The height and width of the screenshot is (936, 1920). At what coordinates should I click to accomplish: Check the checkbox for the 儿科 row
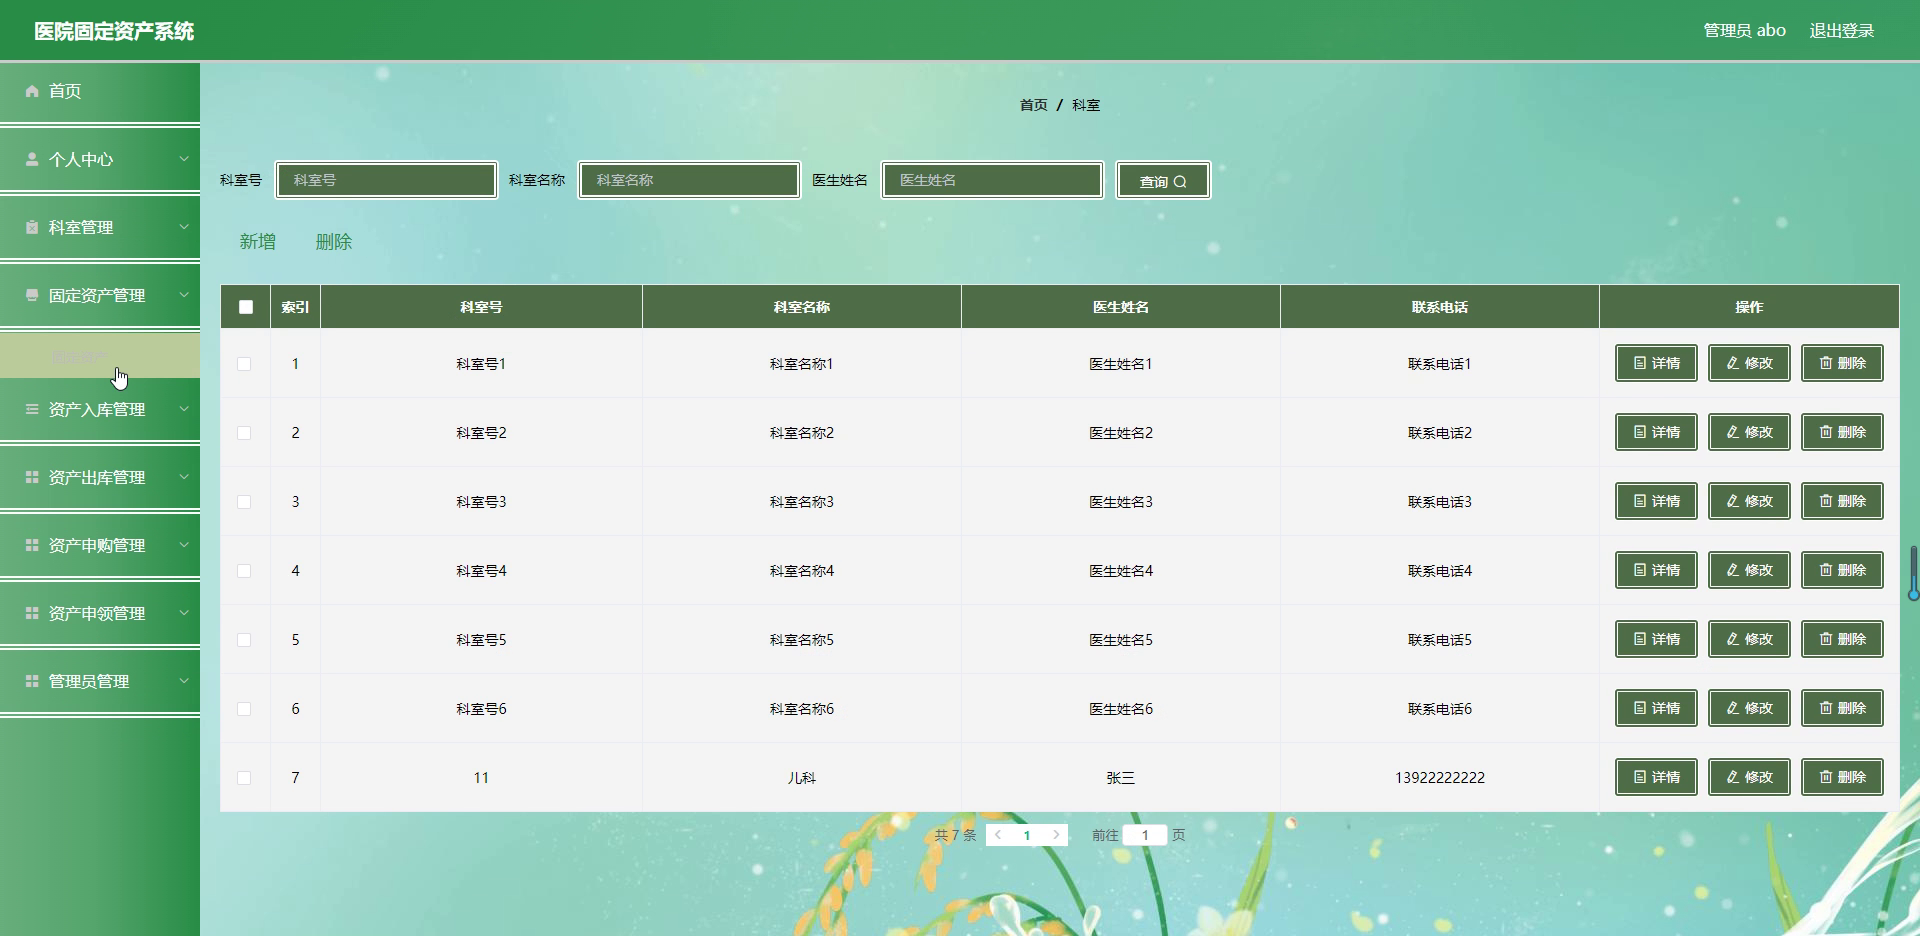[244, 778]
